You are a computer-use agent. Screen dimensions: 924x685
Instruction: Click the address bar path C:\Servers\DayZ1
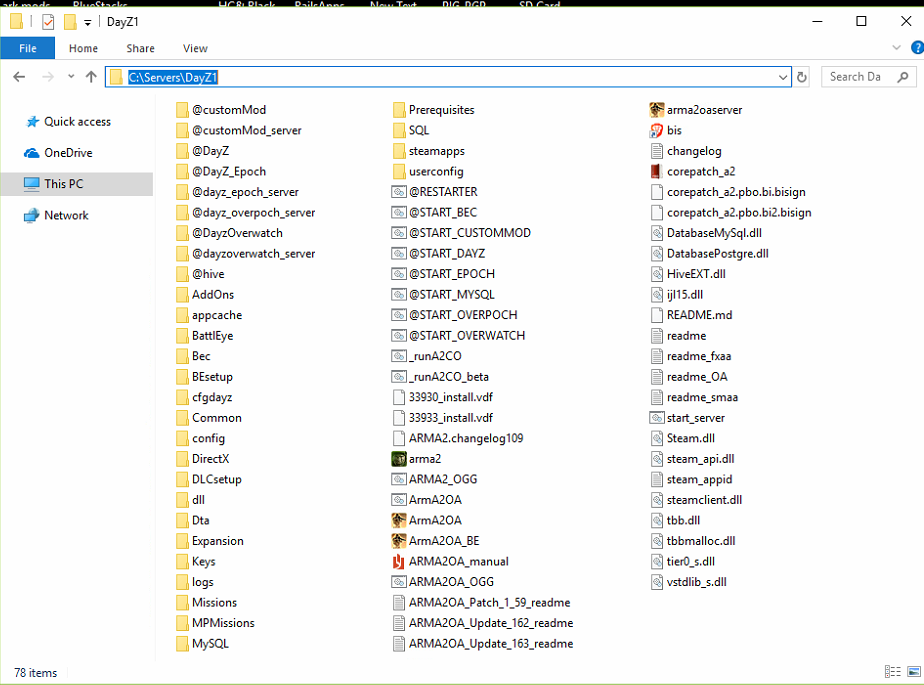(173, 77)
